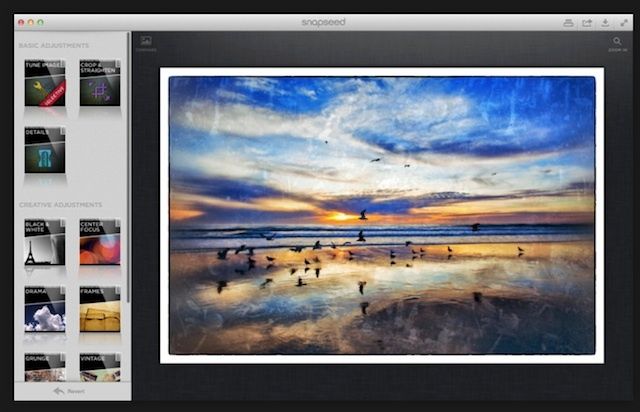Viewport: 640px width, 412px height.
Task: Save image using the download icon
Action: (x=605, y=22)
